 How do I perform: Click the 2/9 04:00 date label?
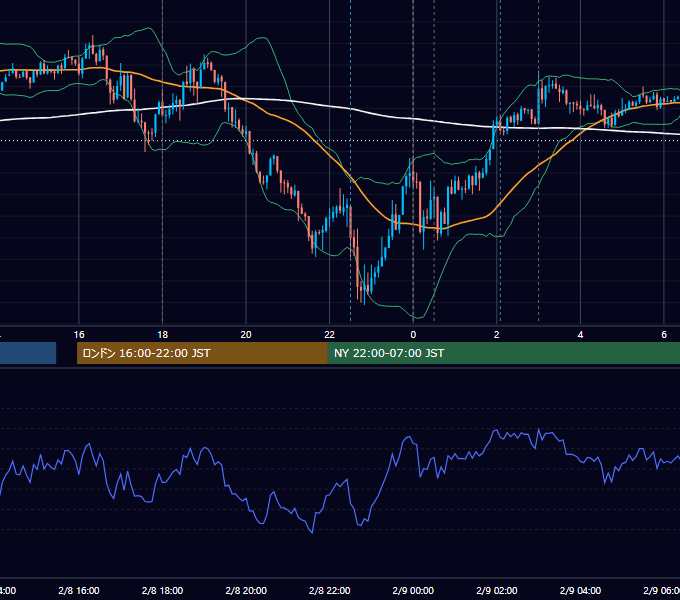[x=580, y=590]
